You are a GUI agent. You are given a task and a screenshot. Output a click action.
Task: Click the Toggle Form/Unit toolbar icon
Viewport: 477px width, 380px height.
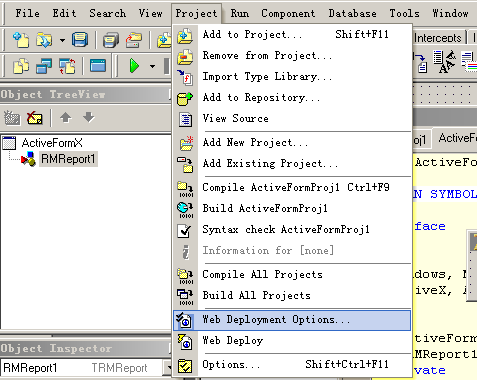67,66
